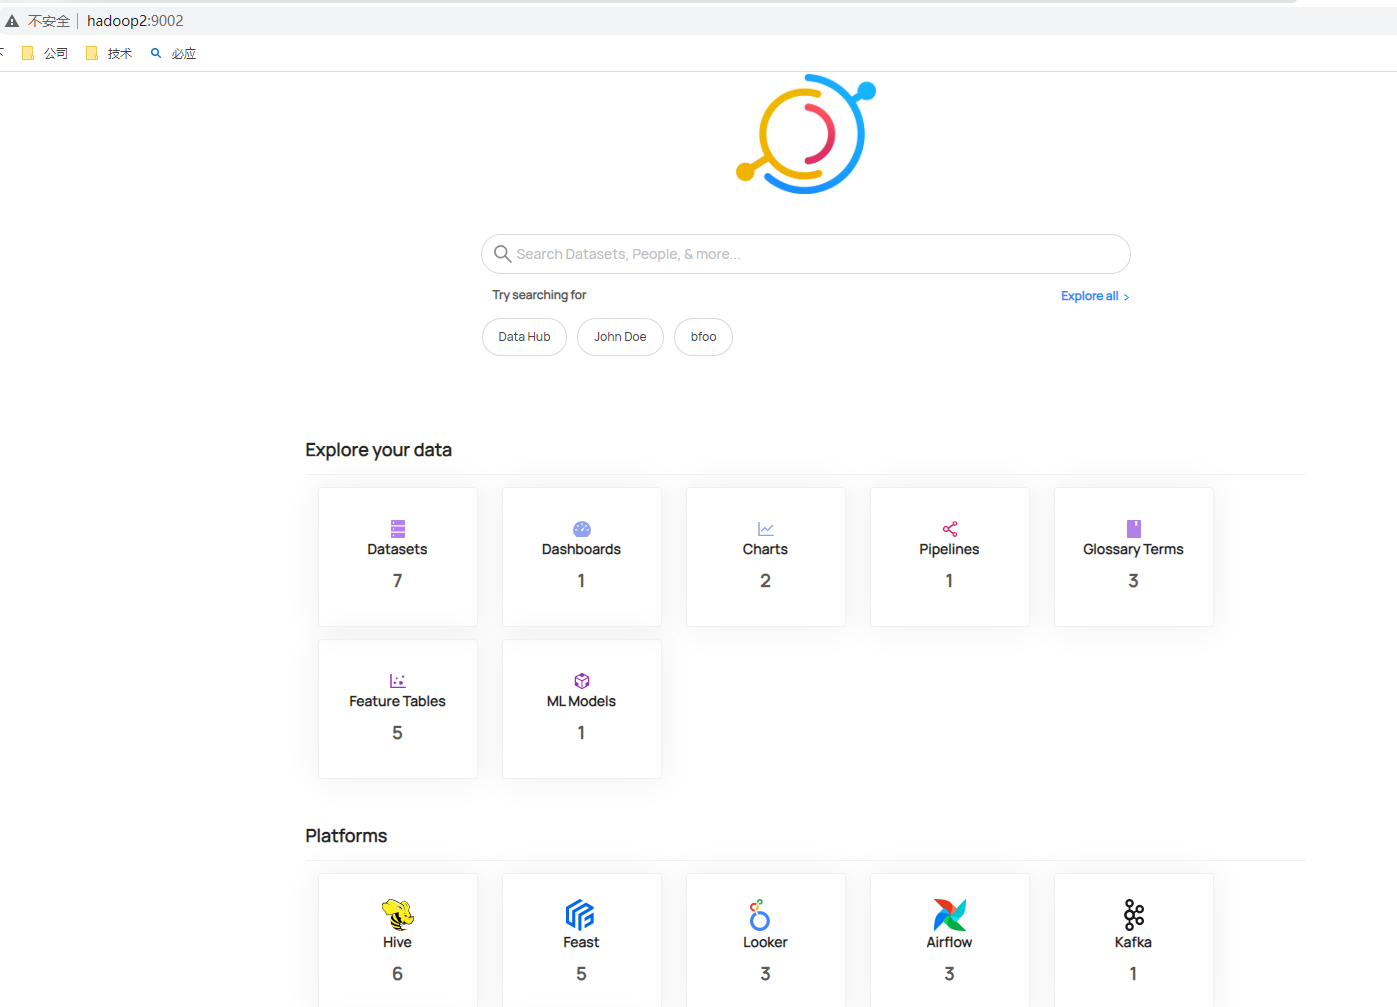Click the Kafka platform logo
Screen dimensions: 1397x1007
1134,914
